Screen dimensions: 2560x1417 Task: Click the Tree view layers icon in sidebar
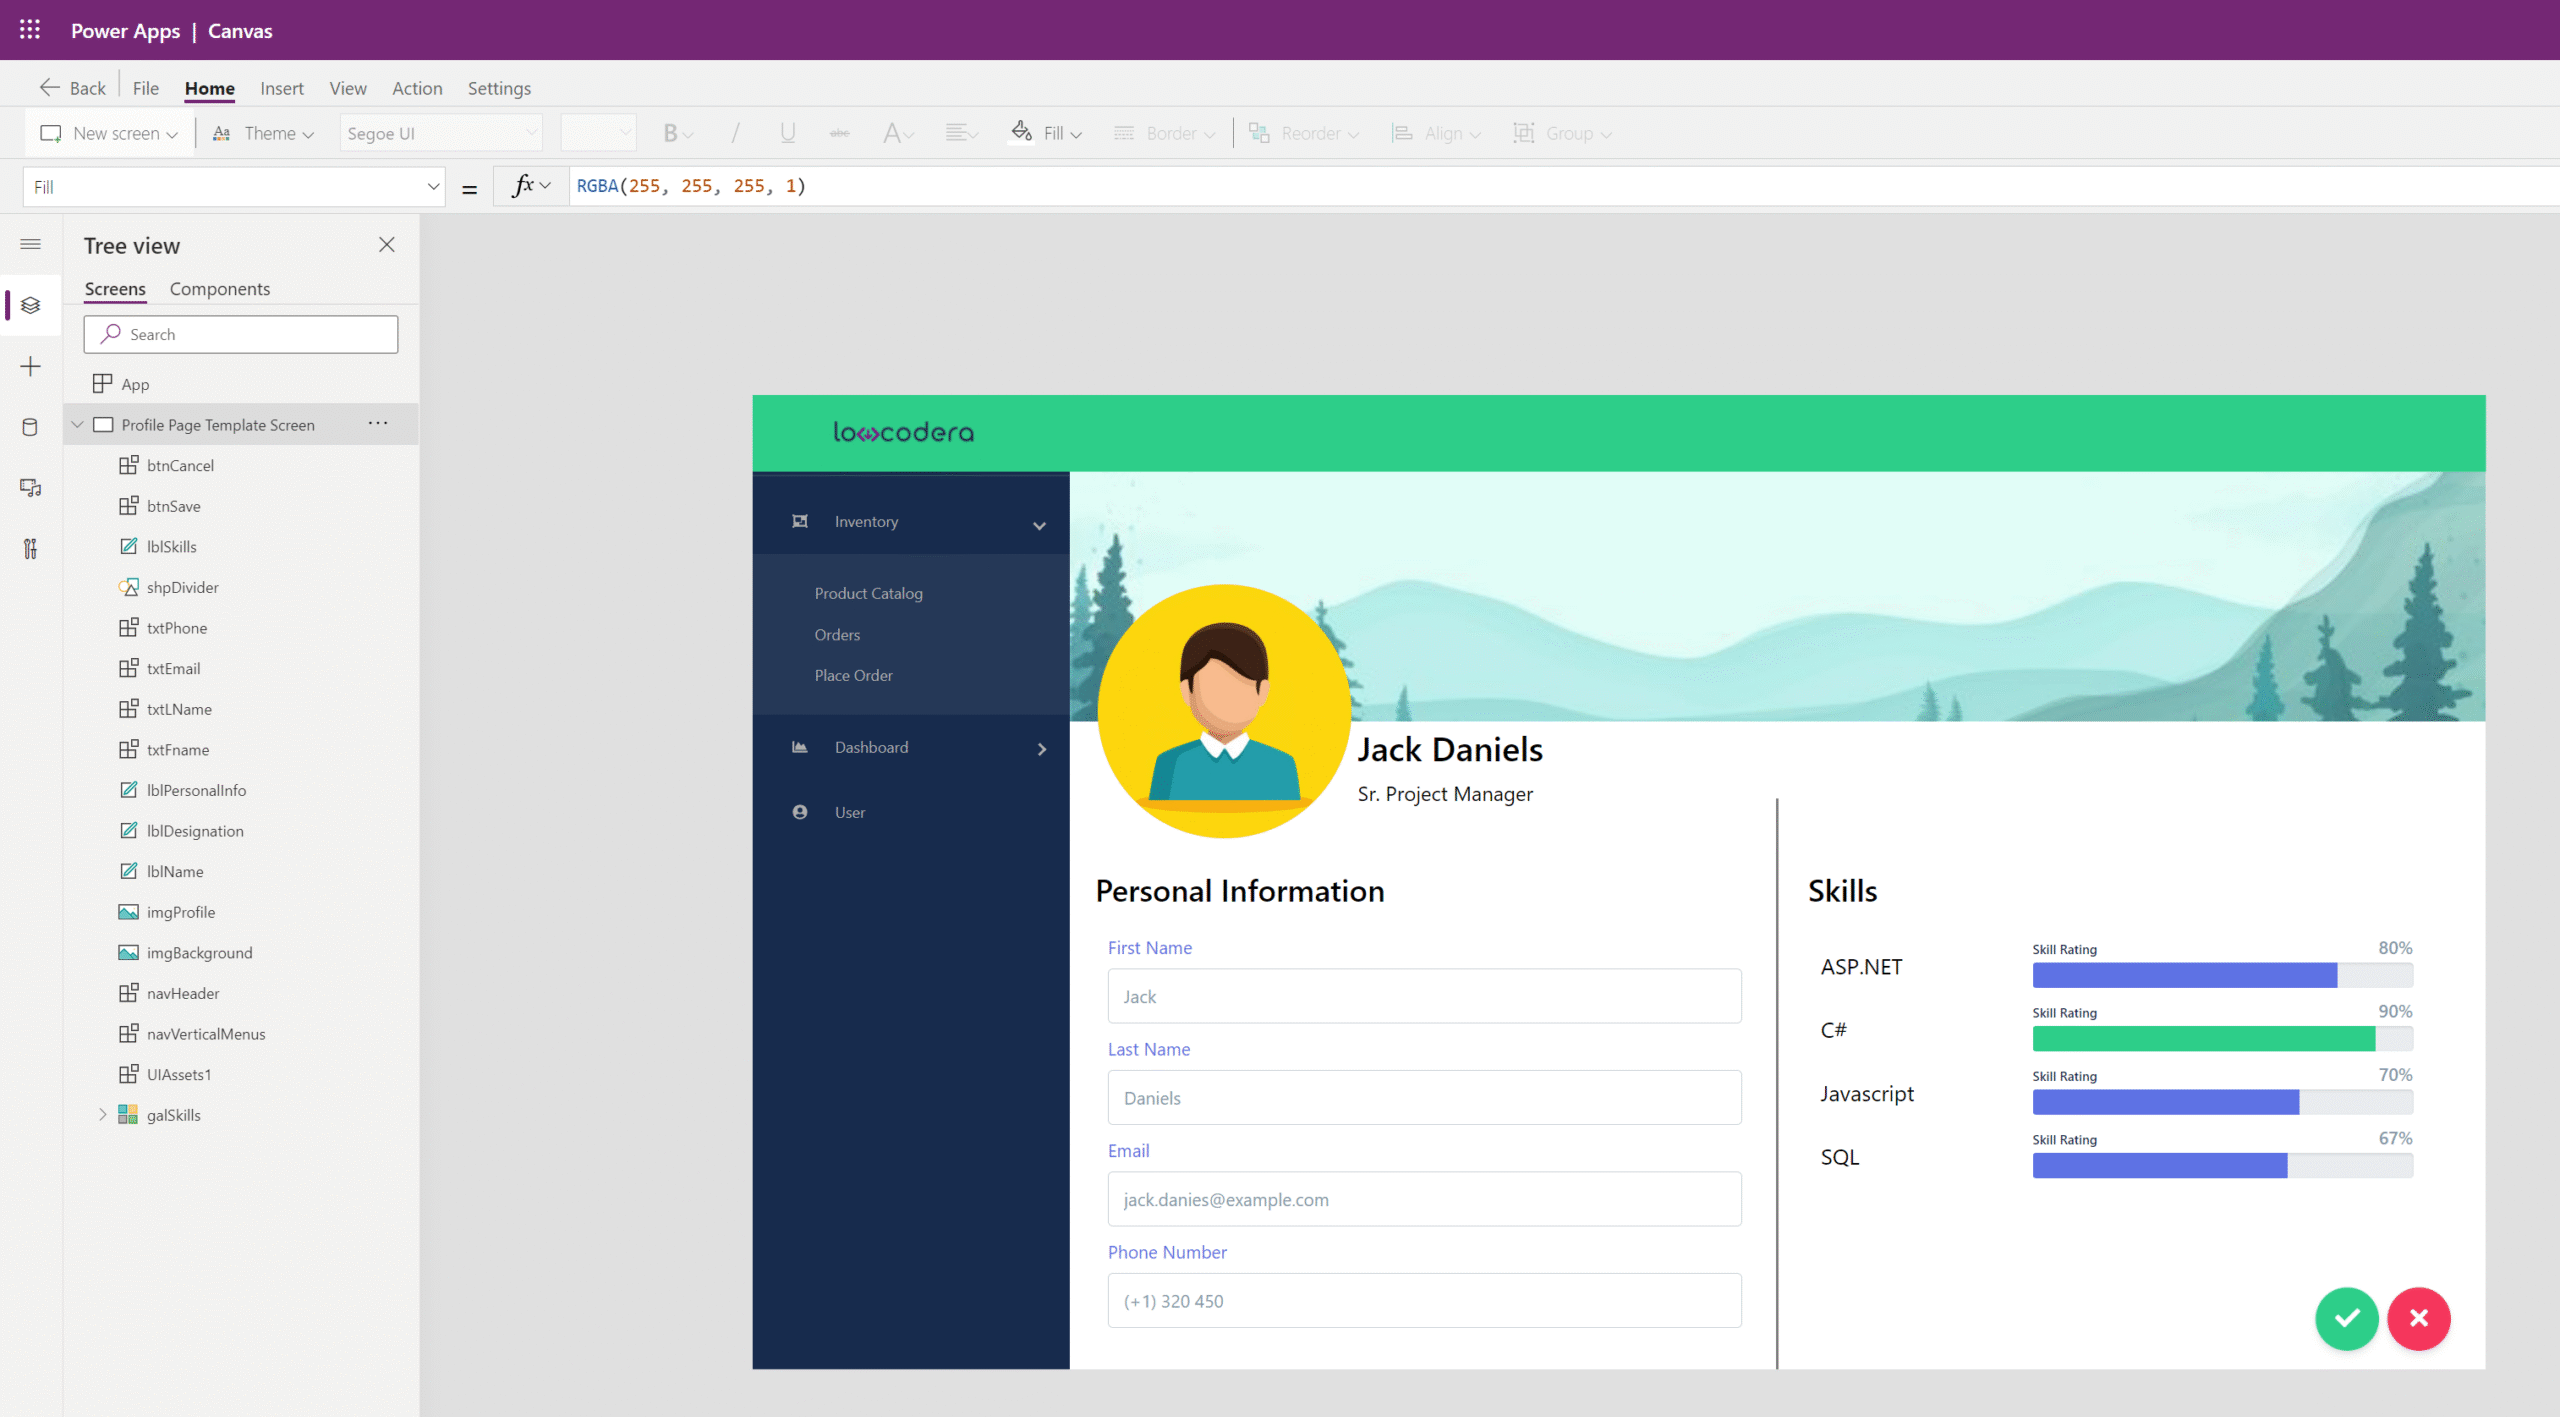point(30,305)
